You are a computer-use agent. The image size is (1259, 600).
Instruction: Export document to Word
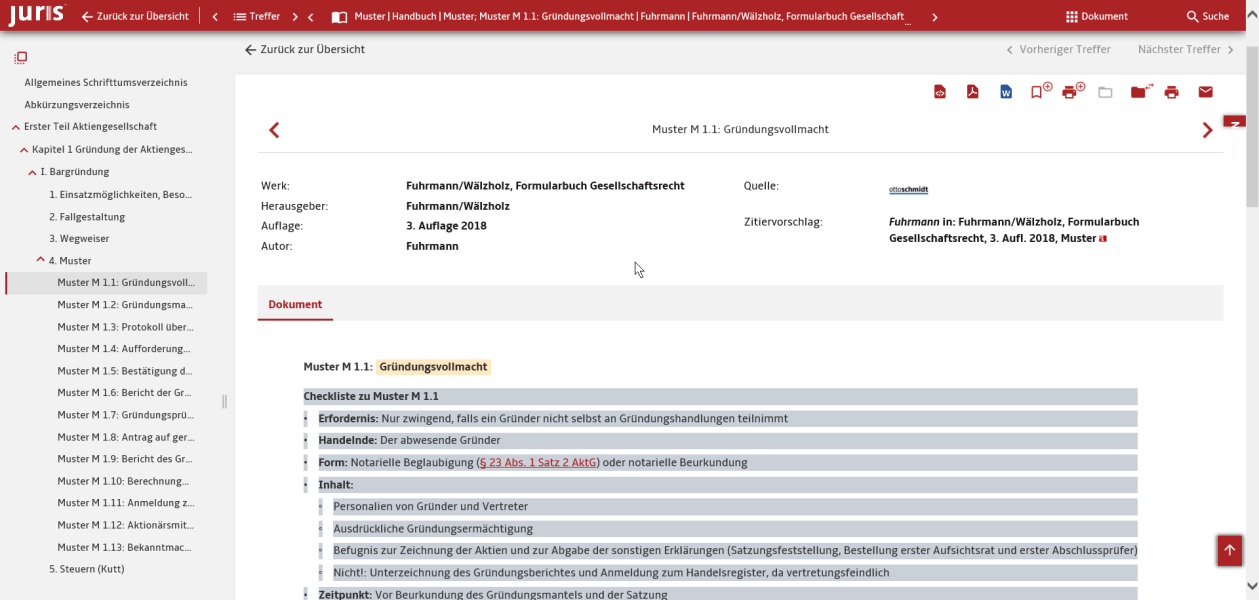(x=1006, y=92)
